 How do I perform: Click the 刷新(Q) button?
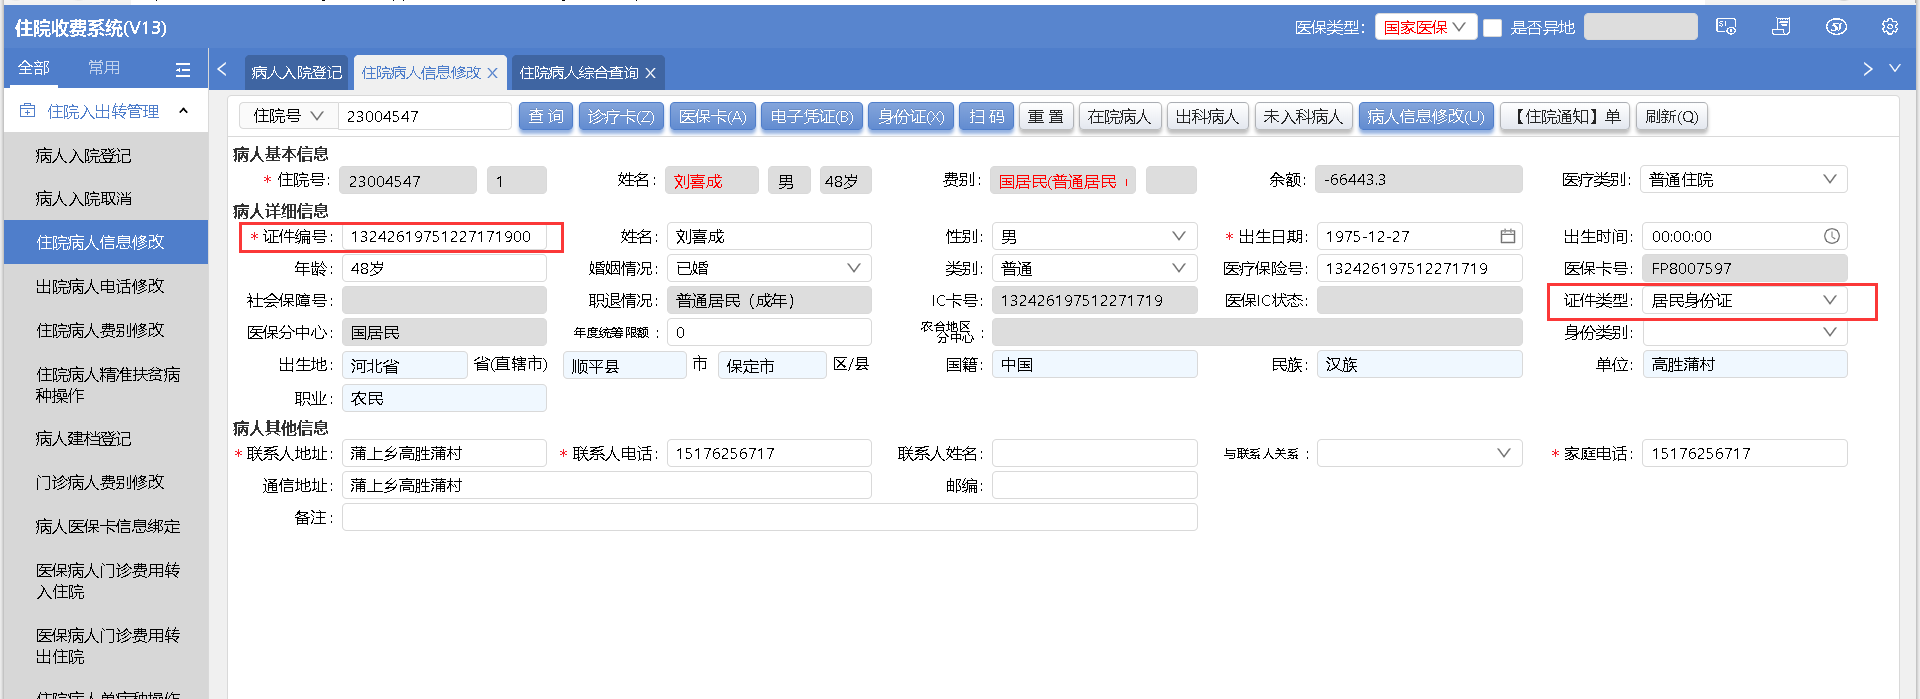tap(1672, 117)
